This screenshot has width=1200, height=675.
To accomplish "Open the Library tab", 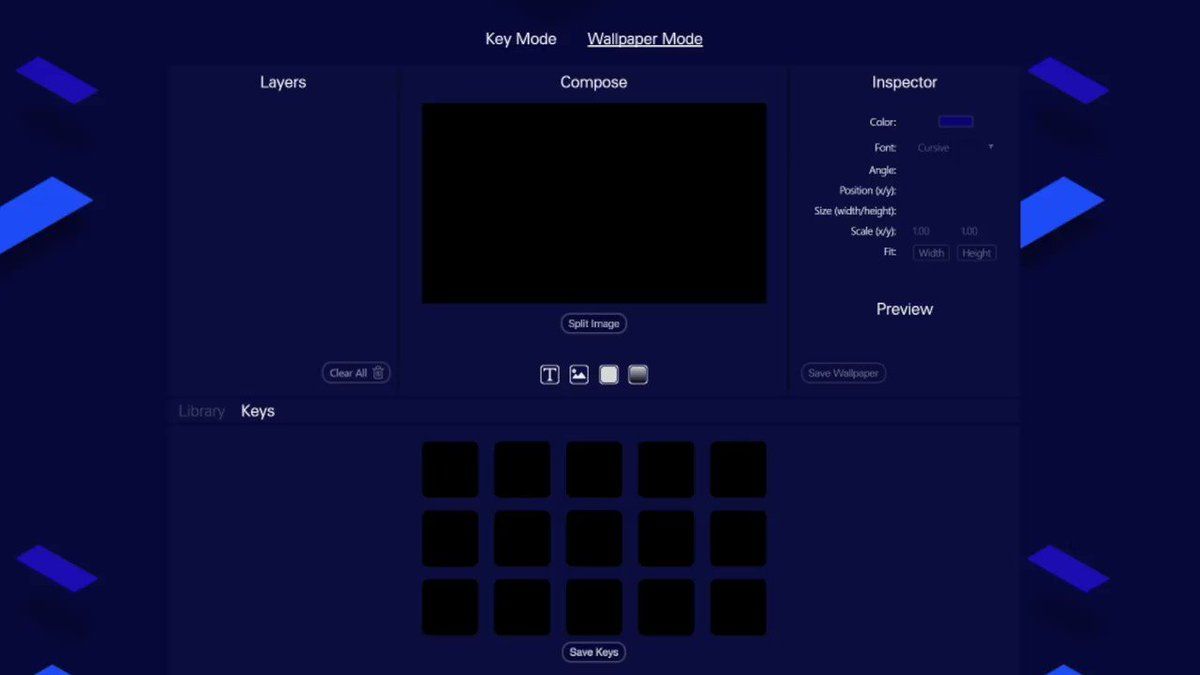I will (202, 411).
